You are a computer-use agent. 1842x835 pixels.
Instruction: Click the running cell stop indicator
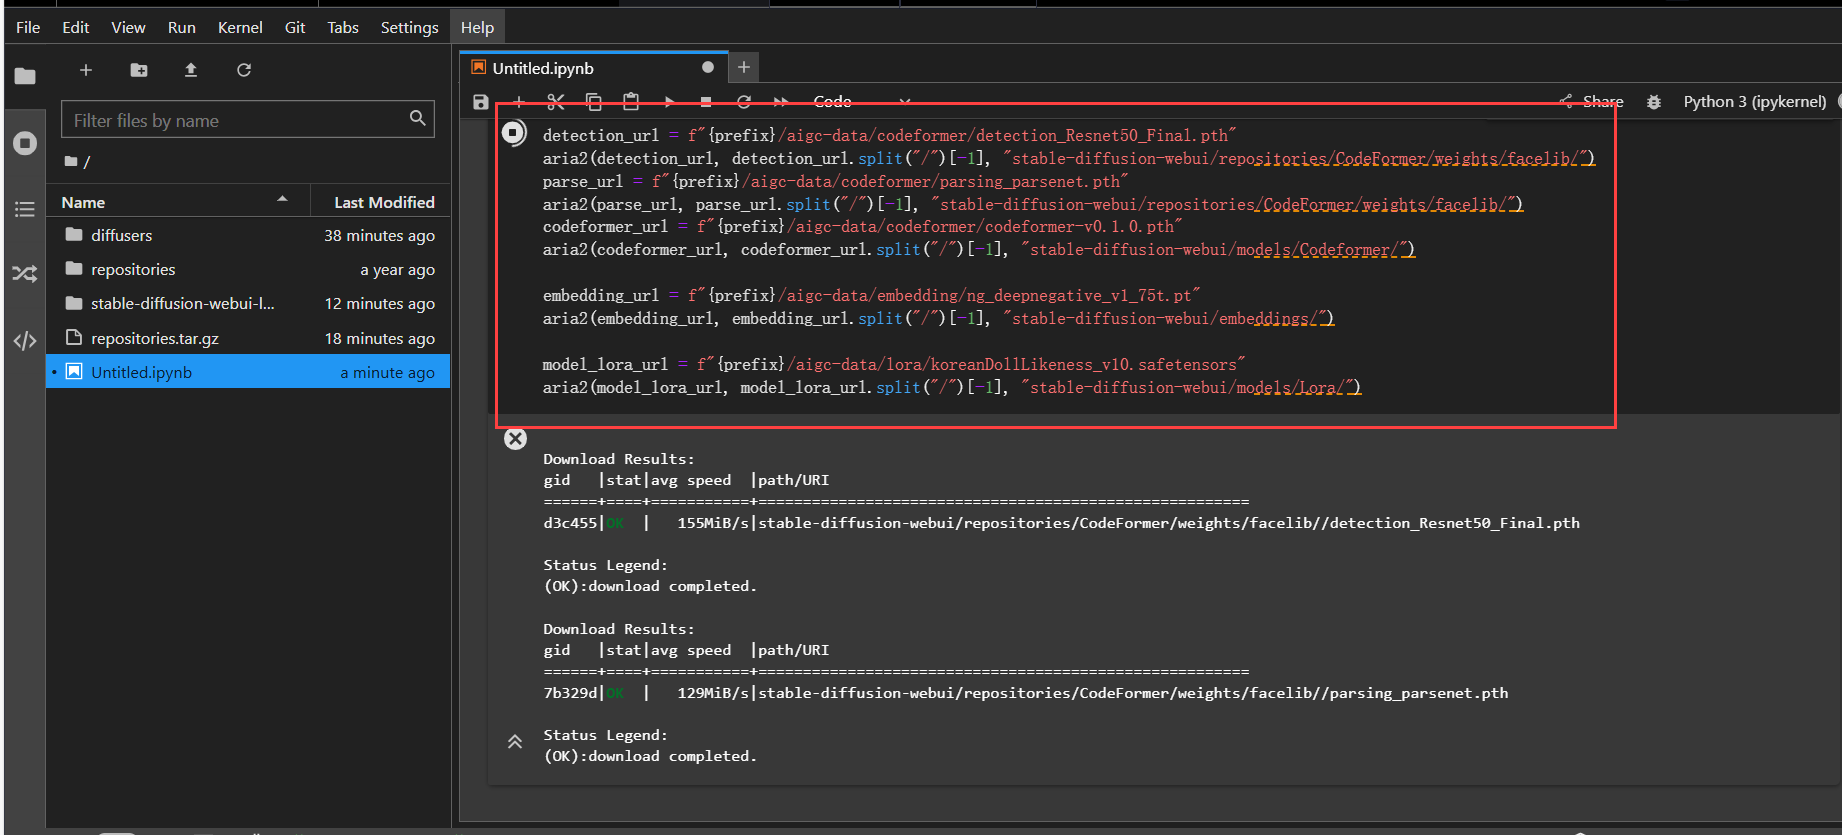tap(514, 132)
